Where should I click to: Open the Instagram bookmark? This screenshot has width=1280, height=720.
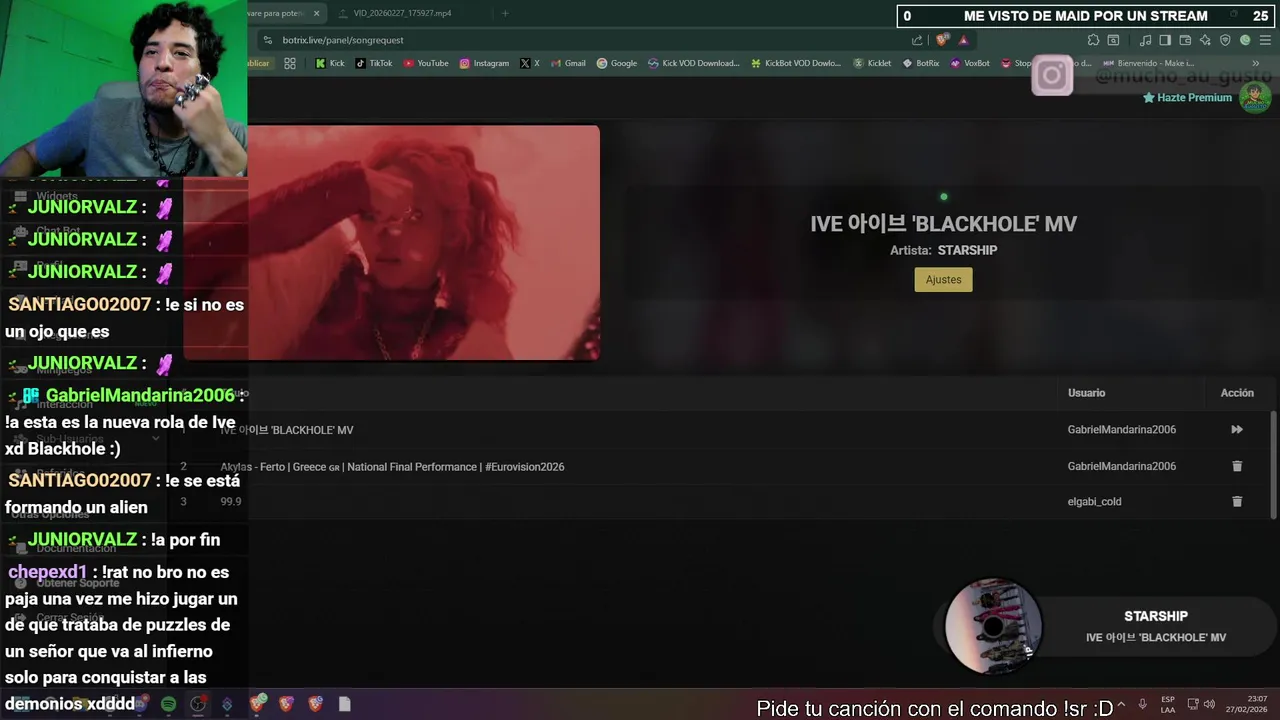(x=484, y=63)
